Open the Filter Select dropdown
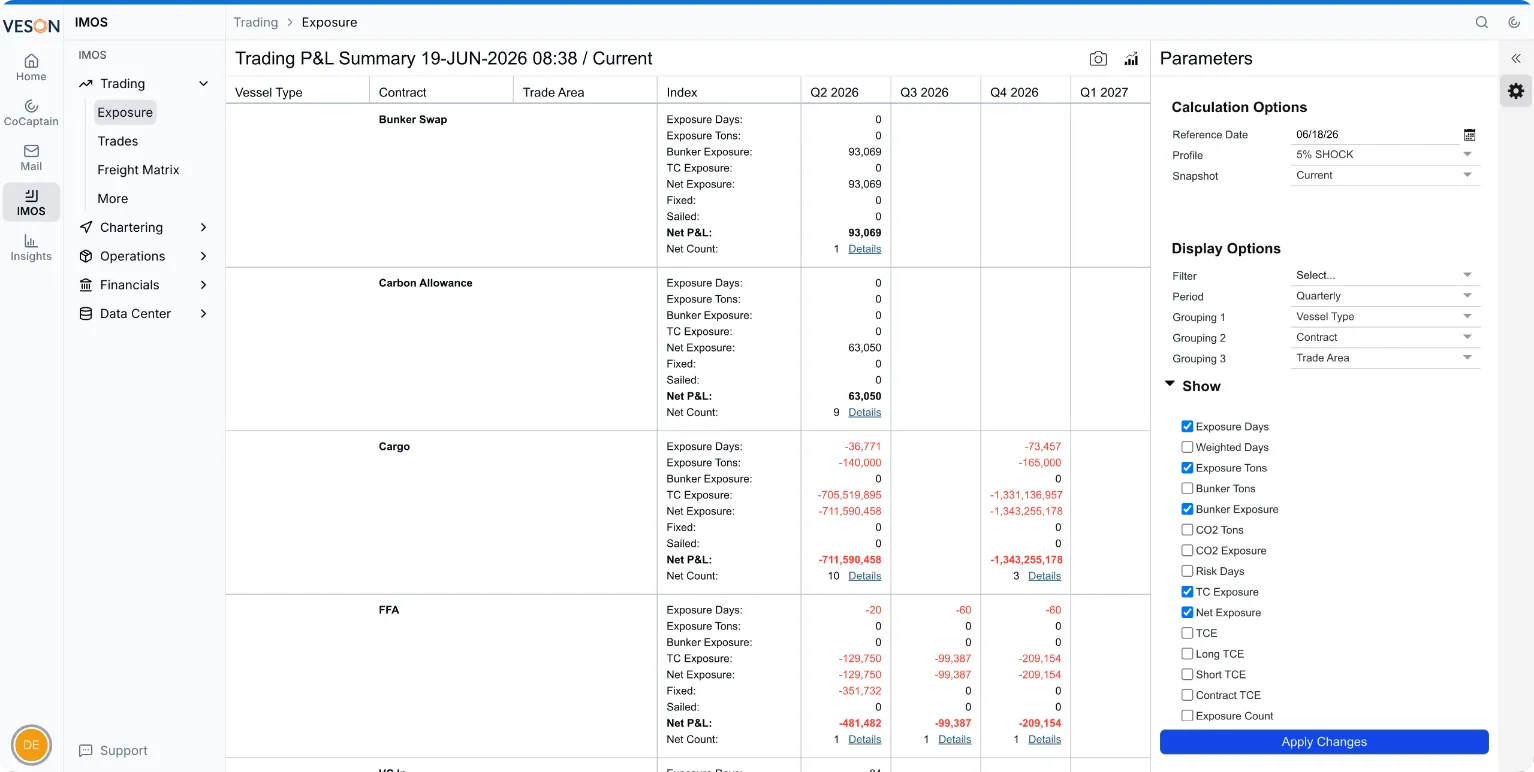Image resolution: width=1534 pixels, height=772 pixels. (x=1385, y=275)
